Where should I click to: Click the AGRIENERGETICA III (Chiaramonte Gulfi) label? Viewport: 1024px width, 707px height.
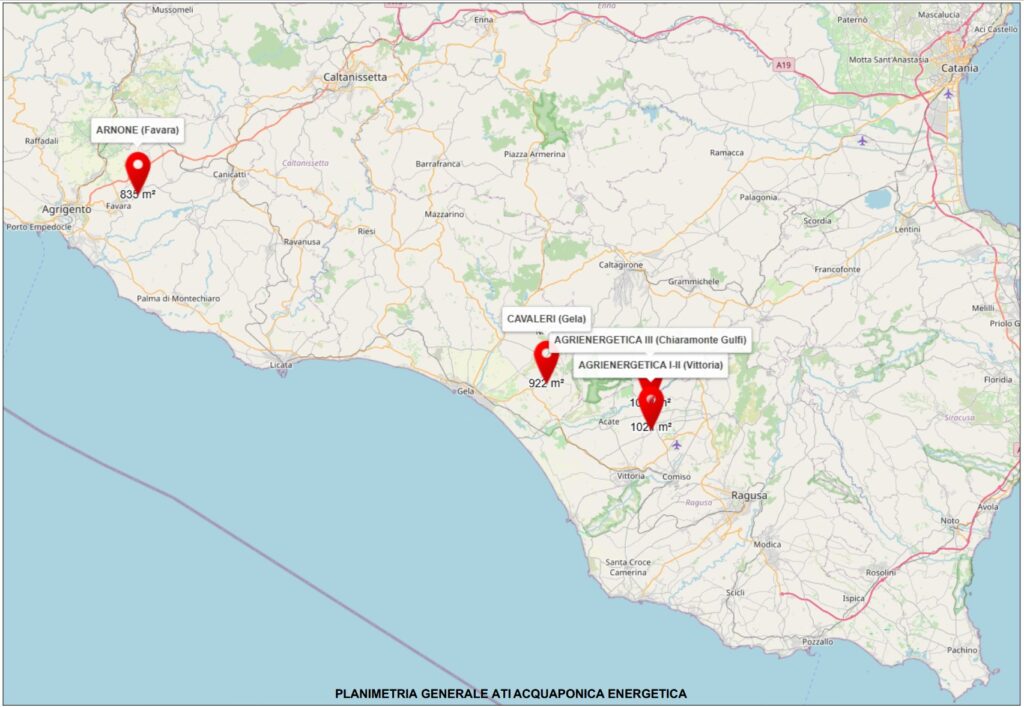tap(649, 341)
